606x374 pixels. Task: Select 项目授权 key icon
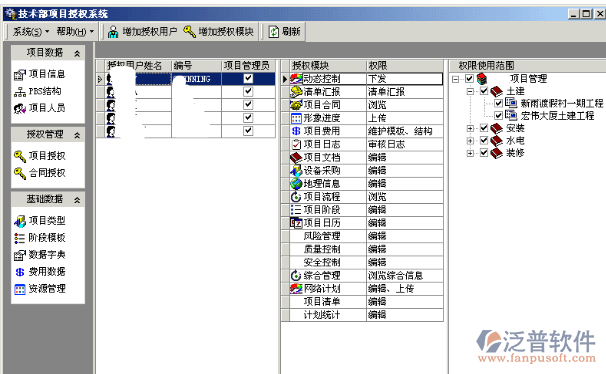(20, 156)
